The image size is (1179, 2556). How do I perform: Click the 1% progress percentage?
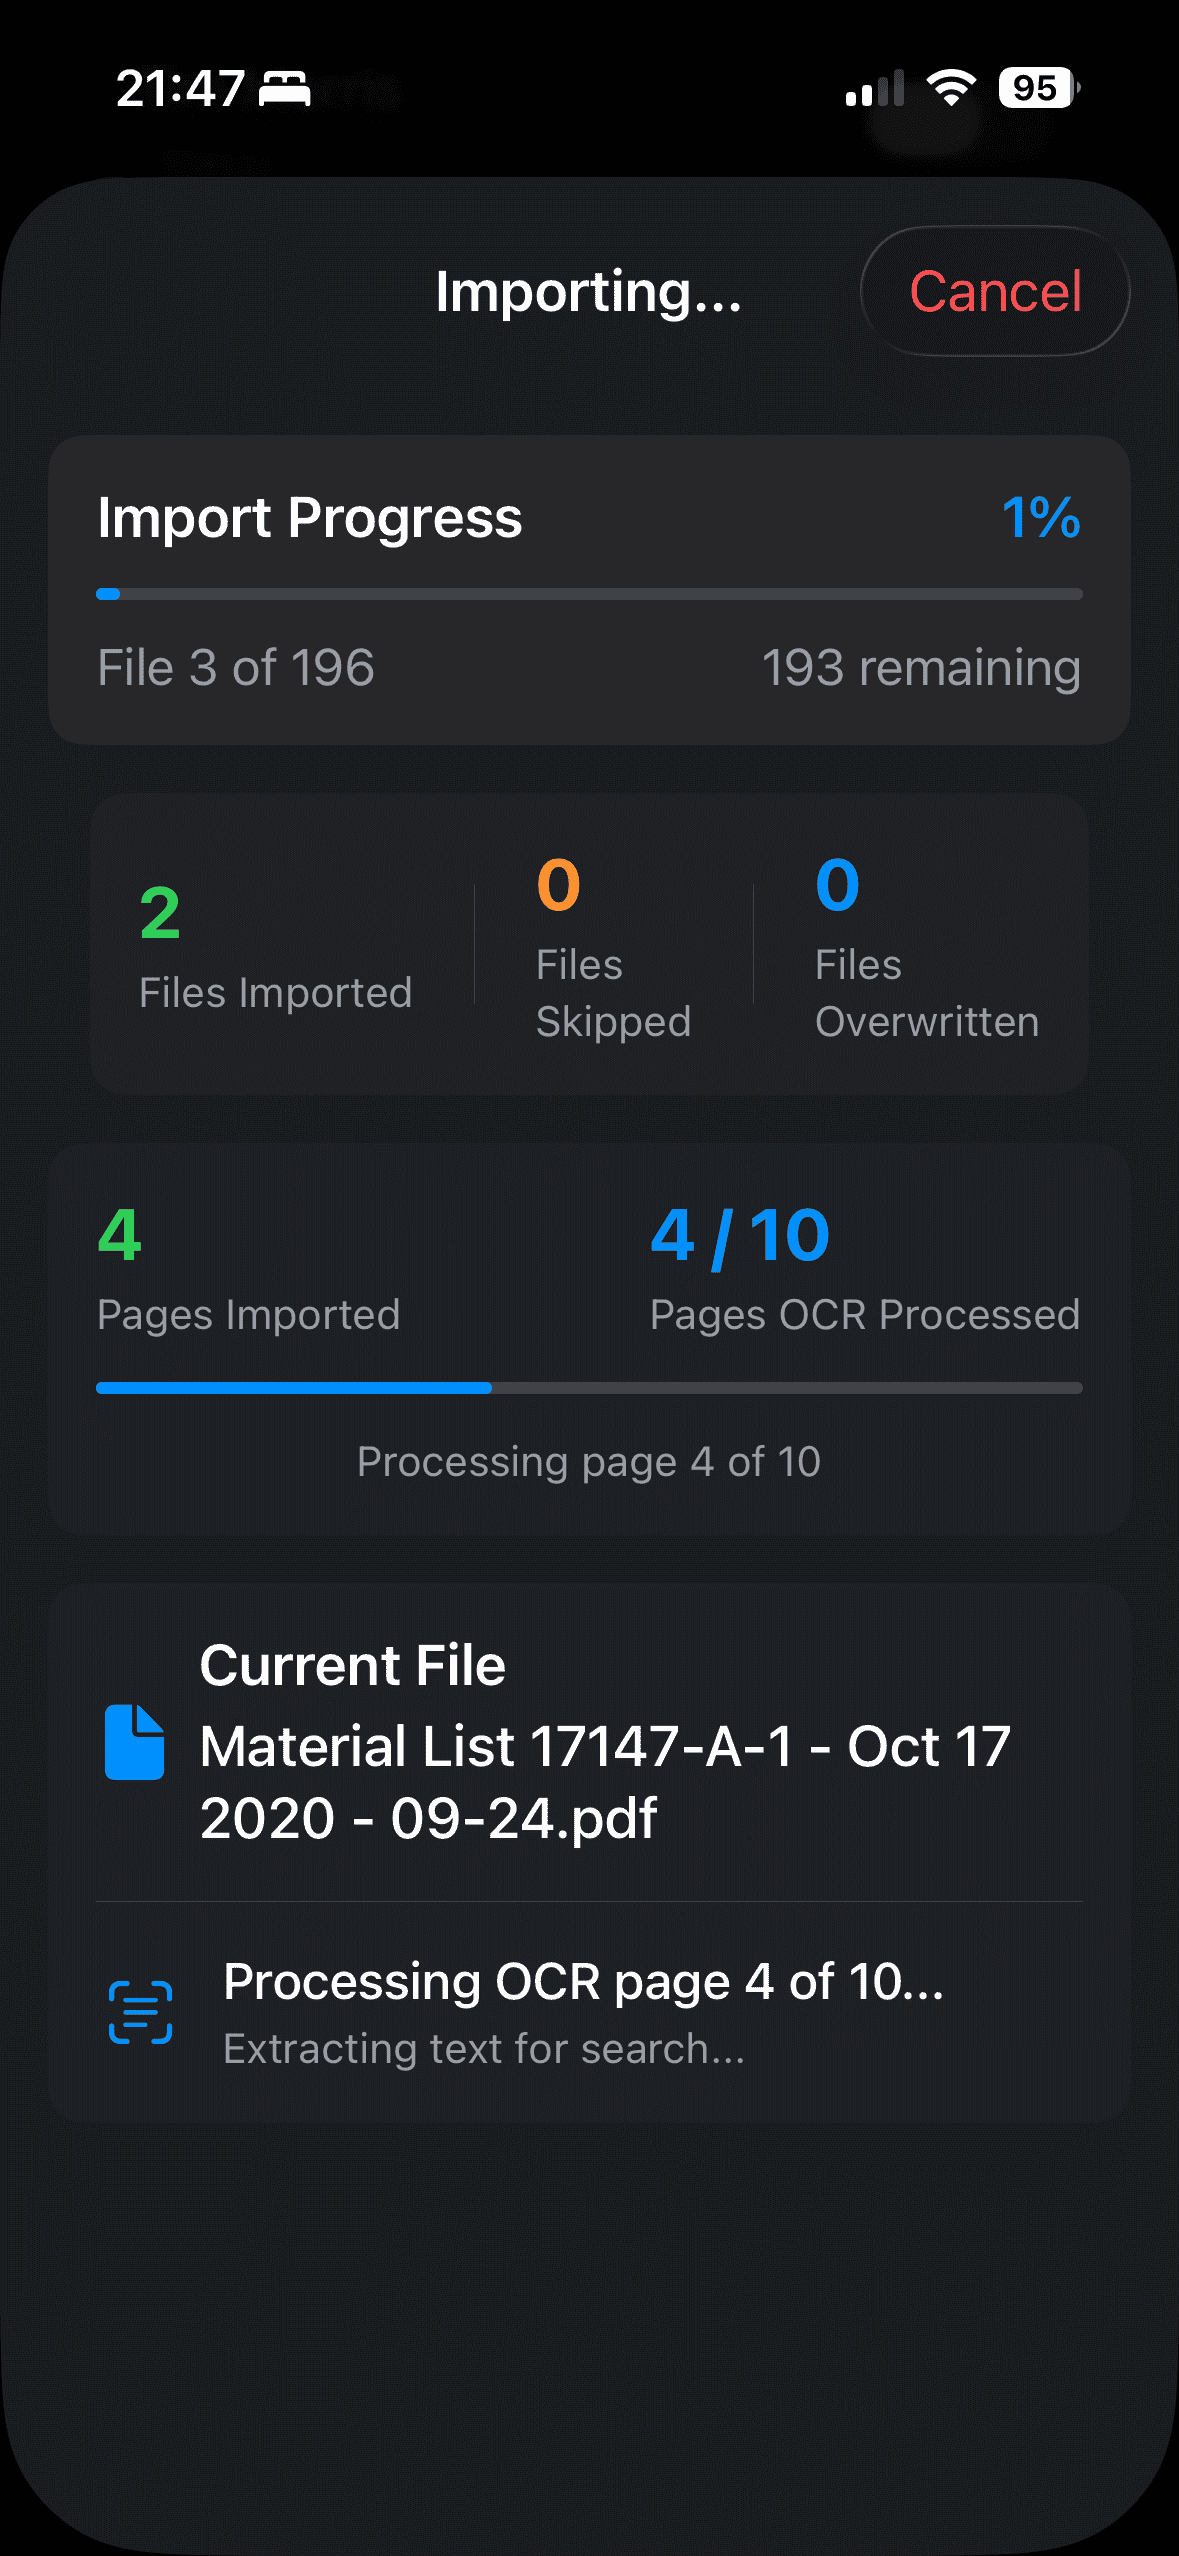click(x=1041, y=518)
